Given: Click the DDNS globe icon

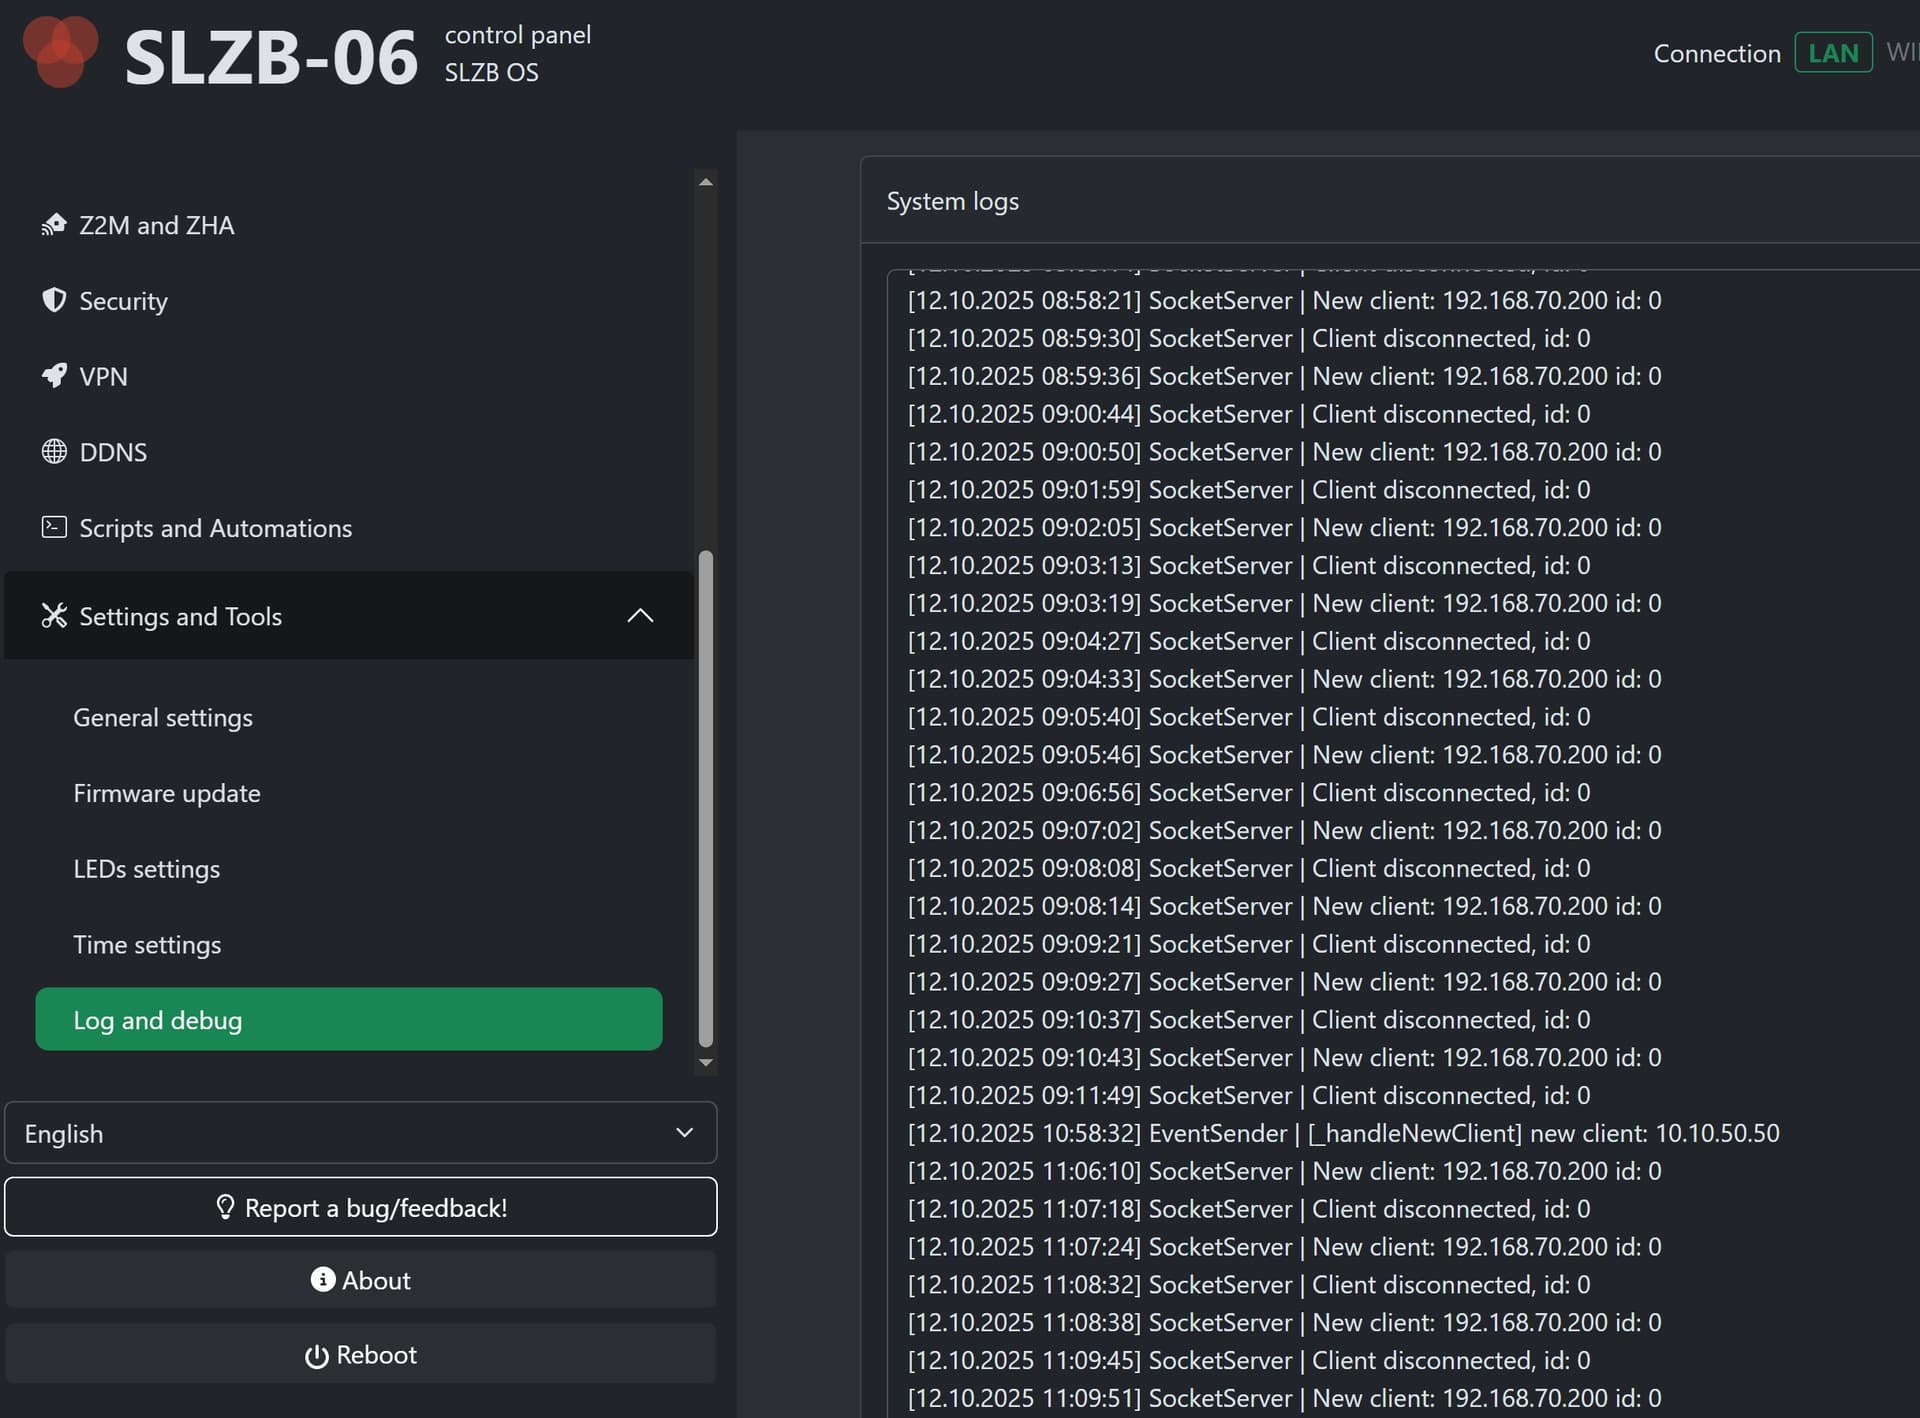Looking at the screenshot, I should (x=54, y=452).
